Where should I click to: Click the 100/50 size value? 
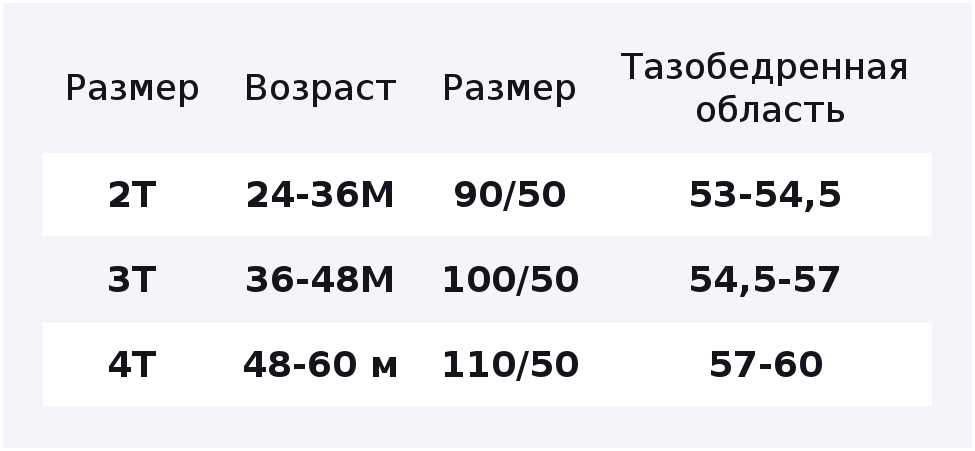[511, 280]
